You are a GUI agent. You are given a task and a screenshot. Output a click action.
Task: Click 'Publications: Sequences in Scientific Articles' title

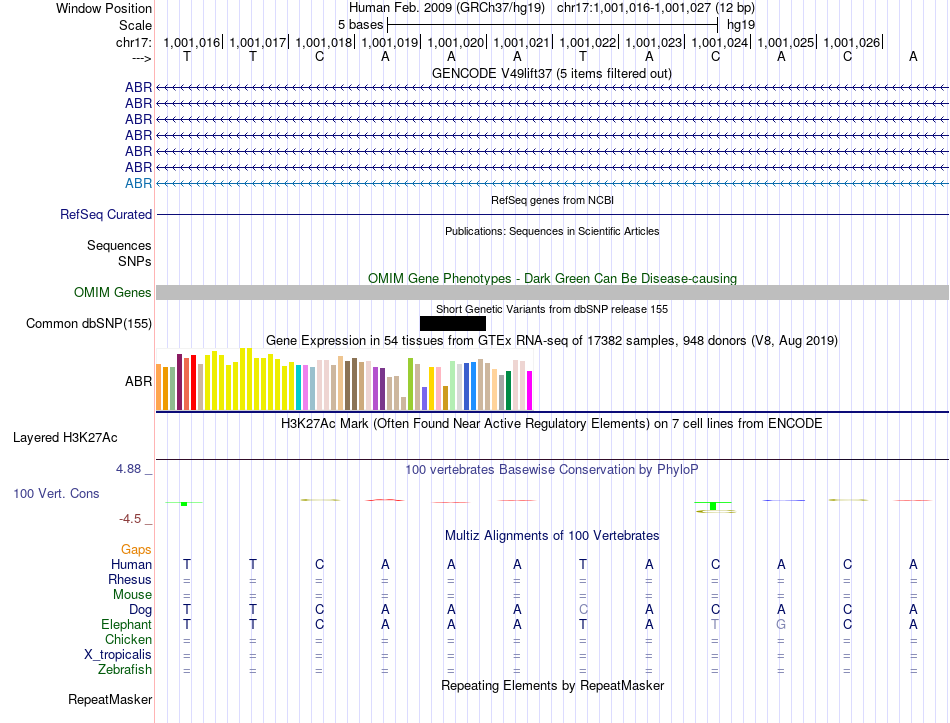click(552, 231)
